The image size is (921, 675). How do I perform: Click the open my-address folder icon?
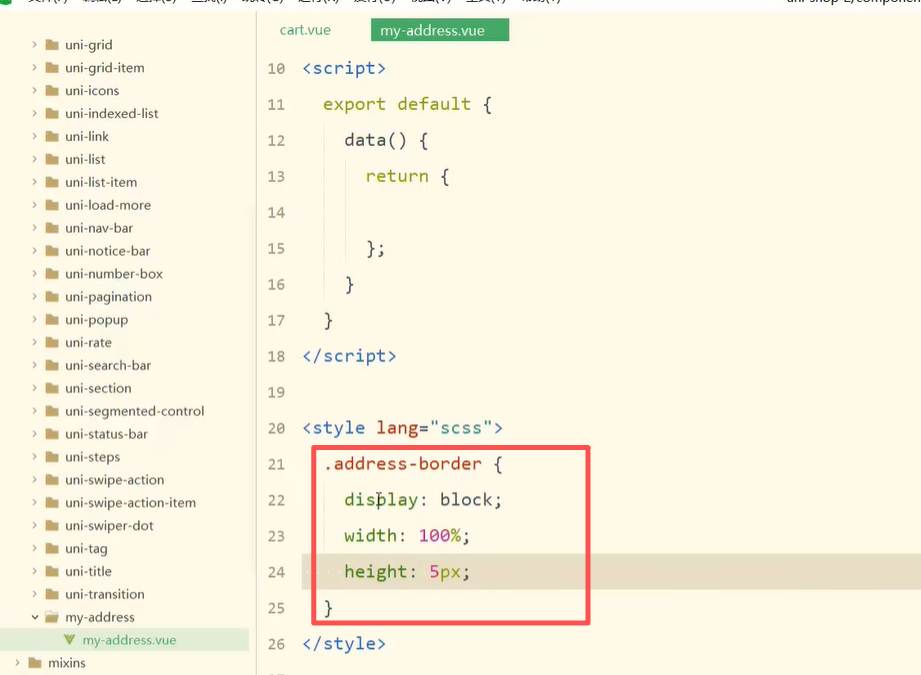[x=52, y=617]
